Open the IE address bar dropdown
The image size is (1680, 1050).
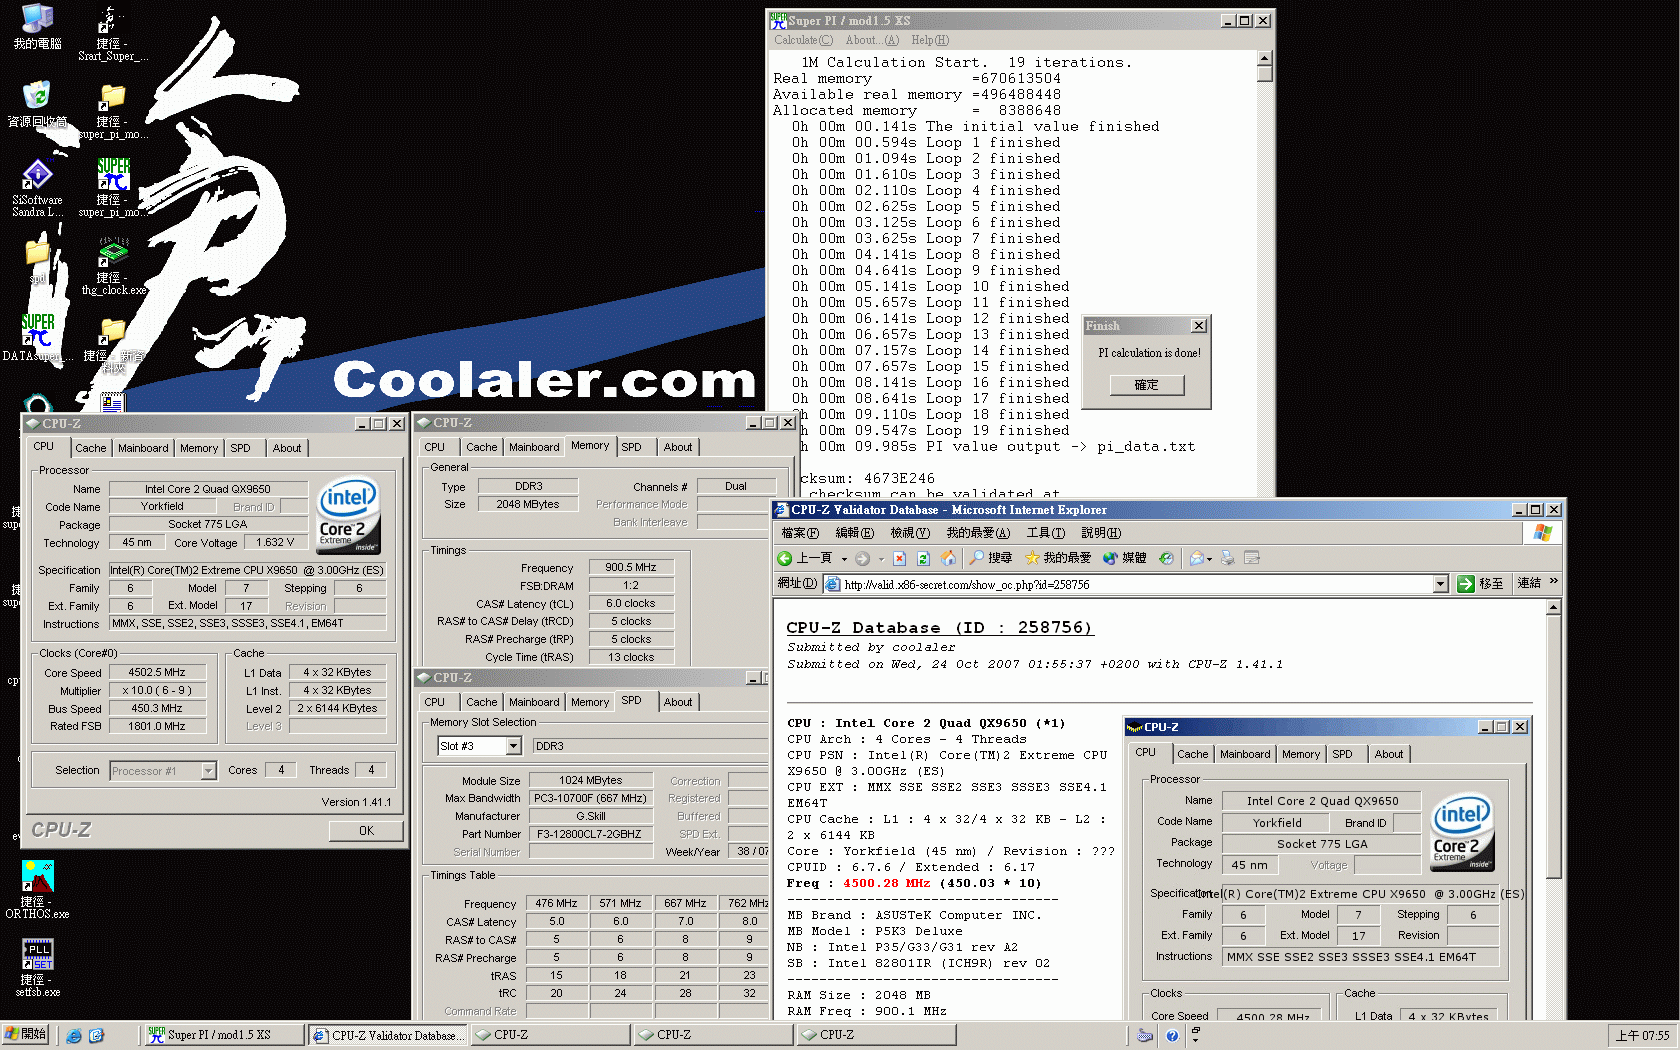pos(1441,584)
